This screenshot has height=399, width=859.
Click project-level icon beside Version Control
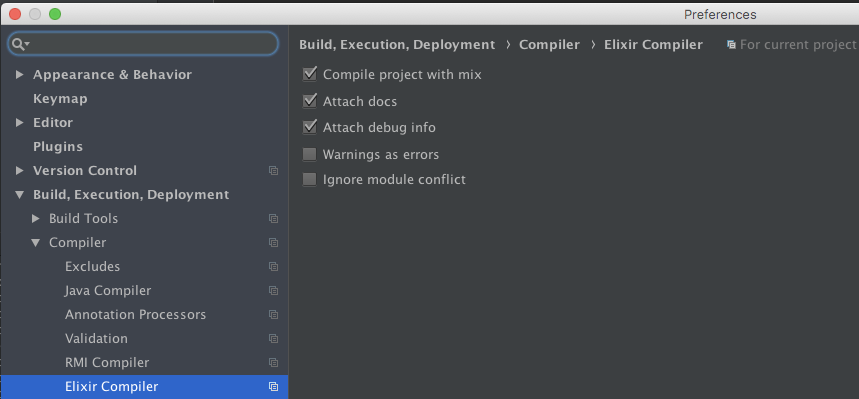click(273, 170)
